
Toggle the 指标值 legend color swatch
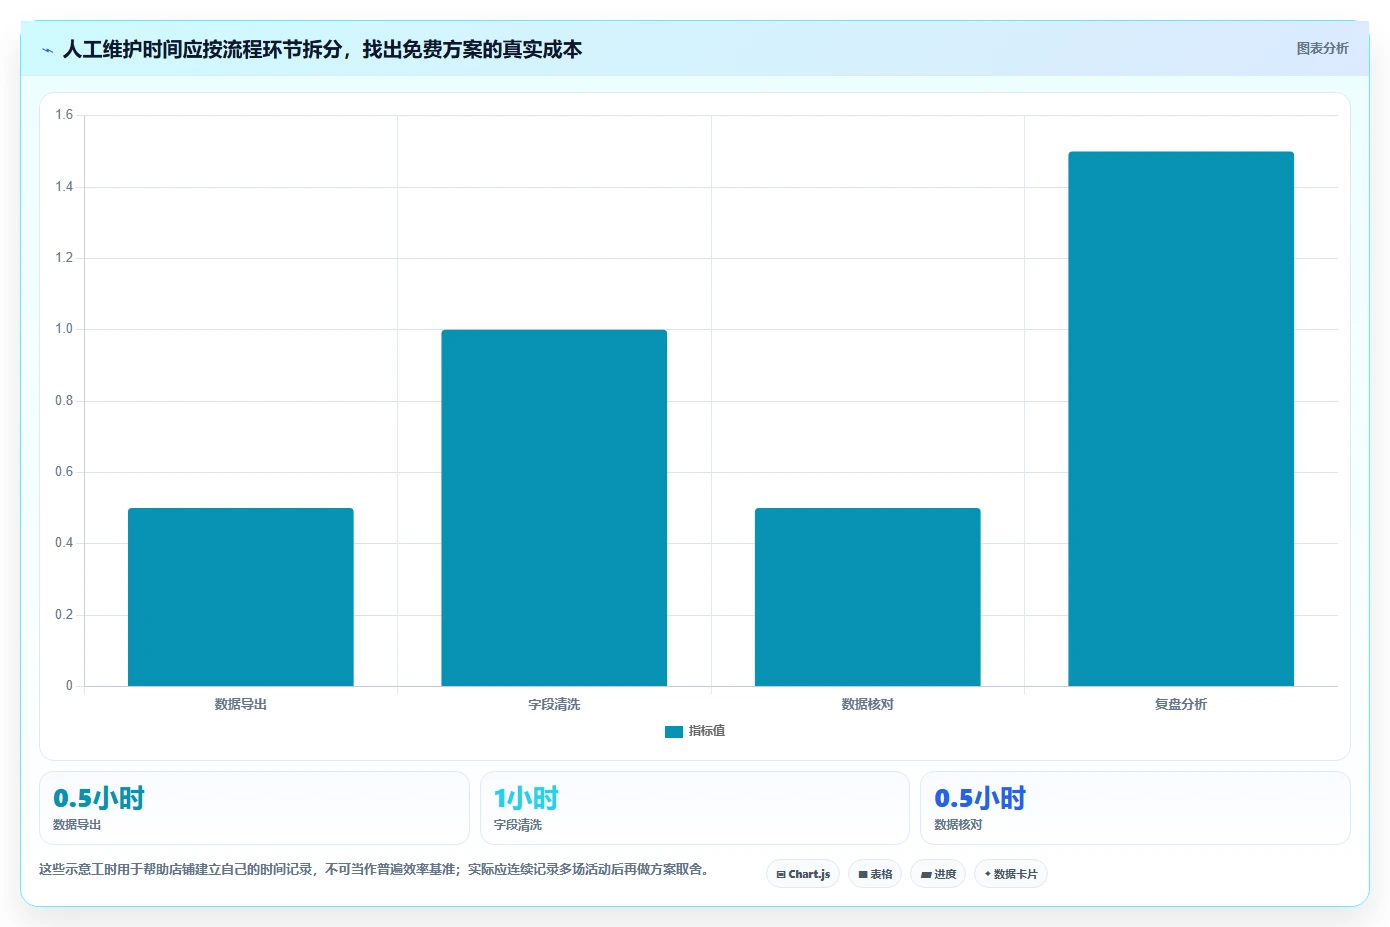674,732
